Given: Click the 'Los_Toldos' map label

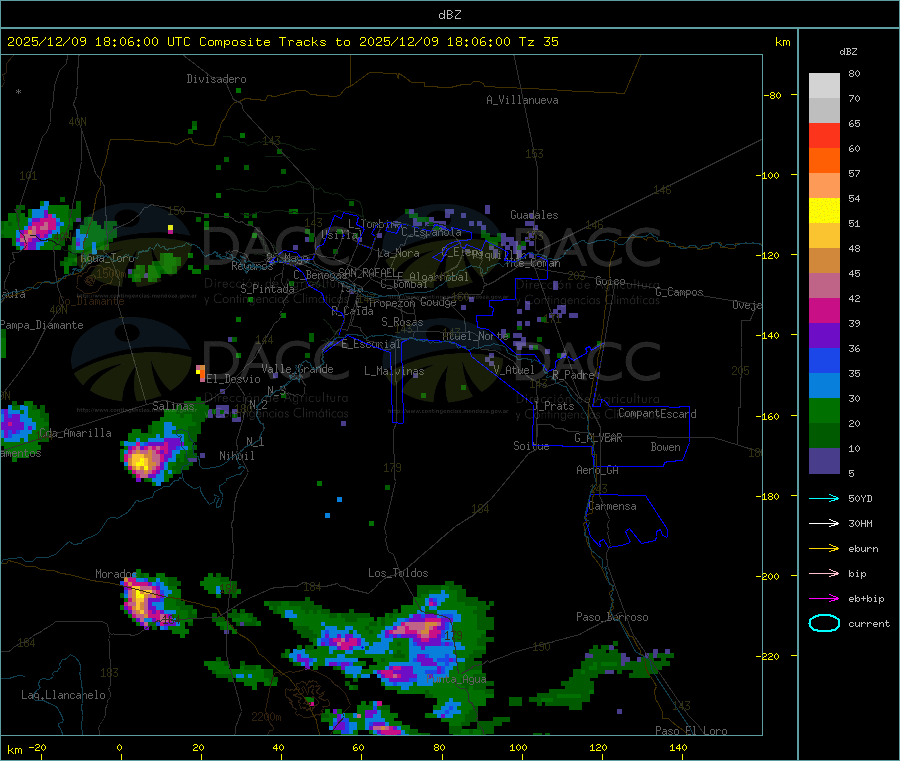Looking at the screenshot, I should pos(398,573).
